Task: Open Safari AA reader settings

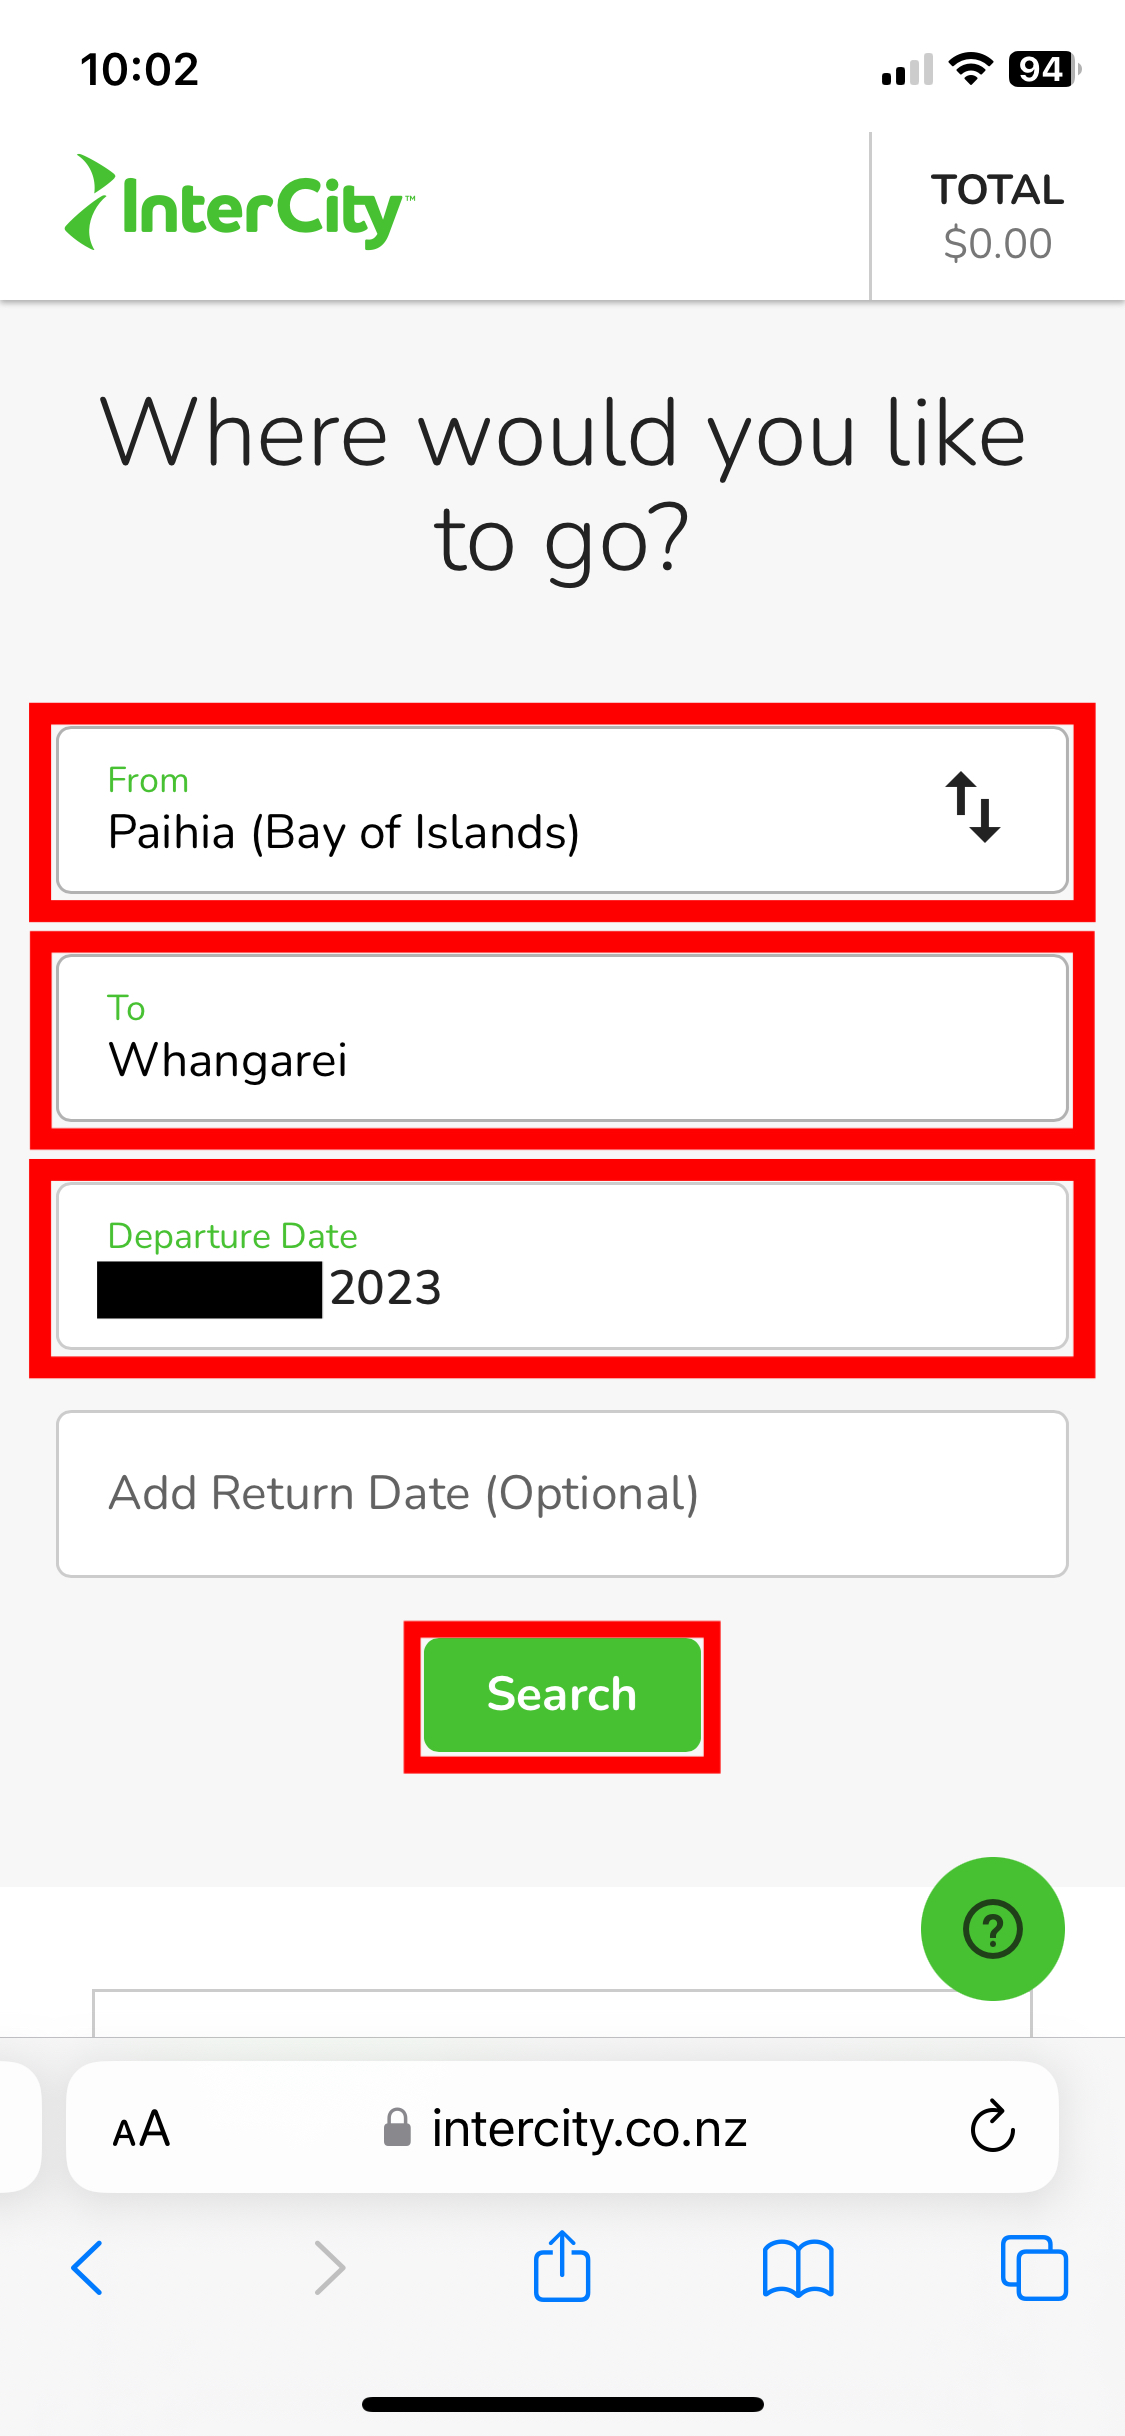Action: point(141,2128)
